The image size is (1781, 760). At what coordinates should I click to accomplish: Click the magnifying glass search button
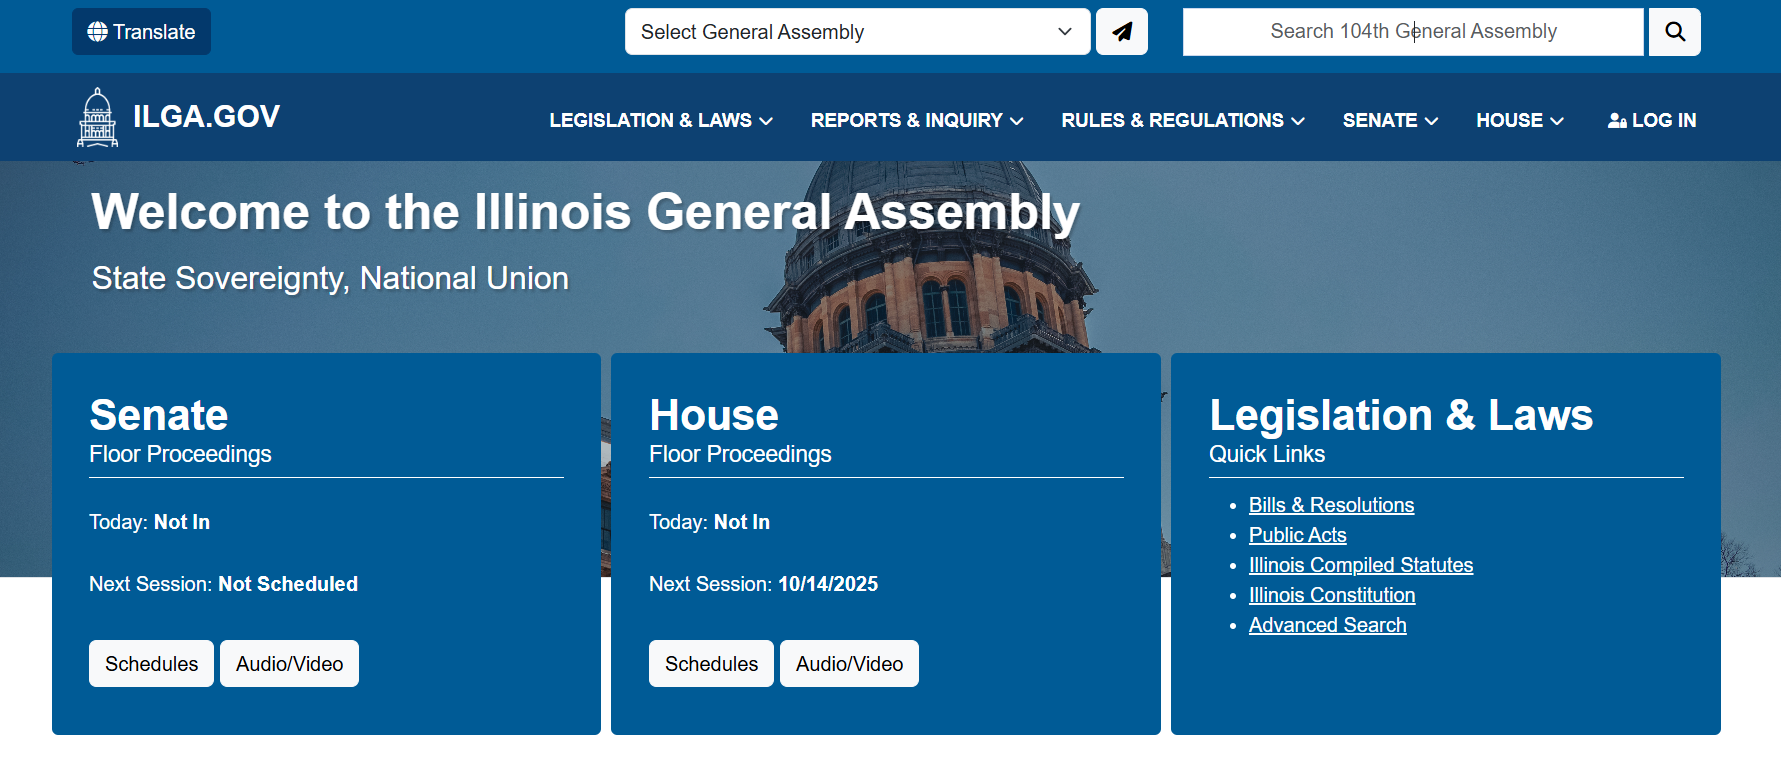pos(1675,32)
